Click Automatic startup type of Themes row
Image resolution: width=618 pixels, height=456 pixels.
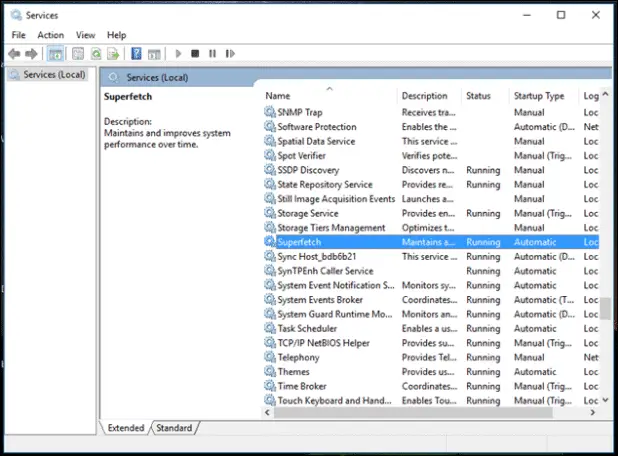point(535,372)
